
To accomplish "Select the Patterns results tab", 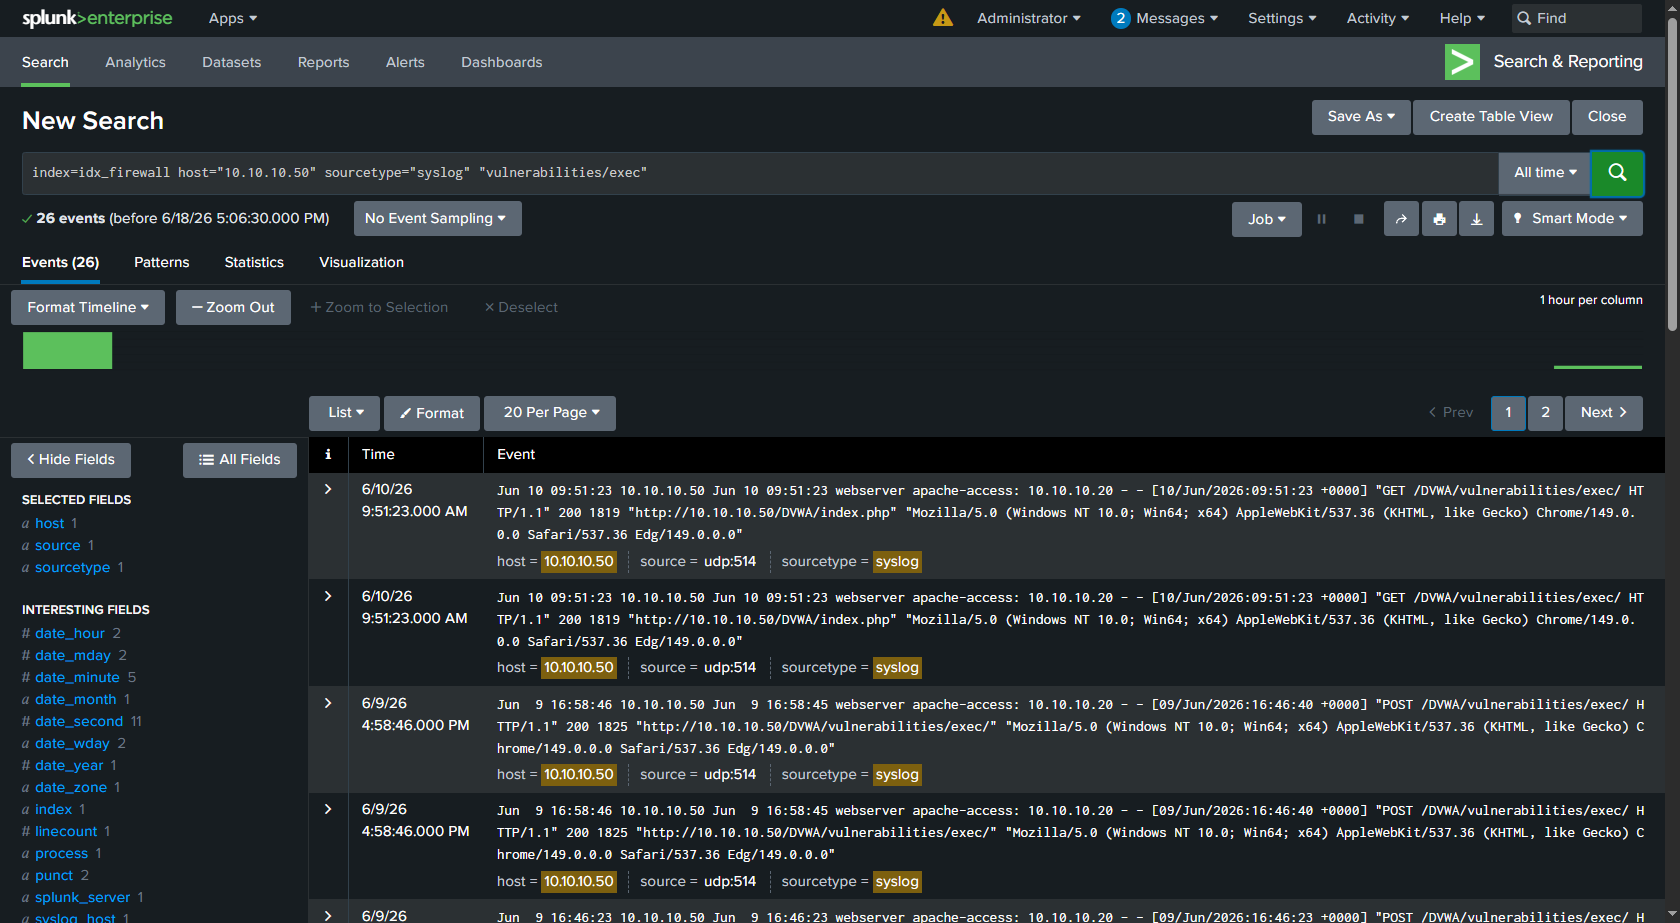I will pyautogui.click(x=161, y=262).
